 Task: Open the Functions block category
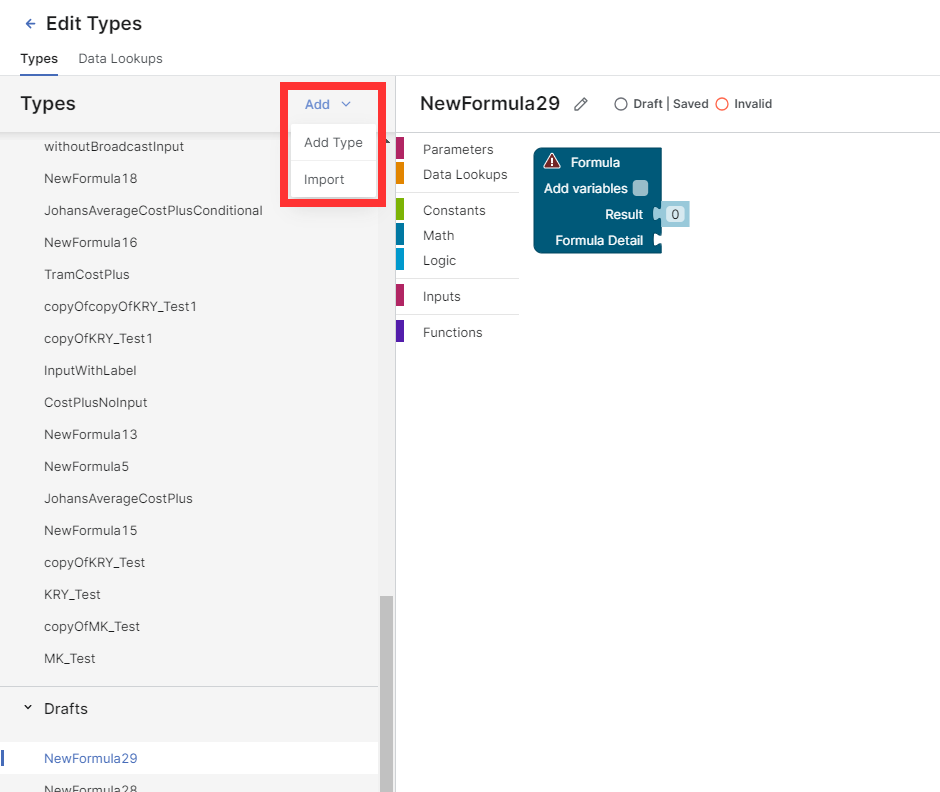pyautogui.click(x=452, y=332)
